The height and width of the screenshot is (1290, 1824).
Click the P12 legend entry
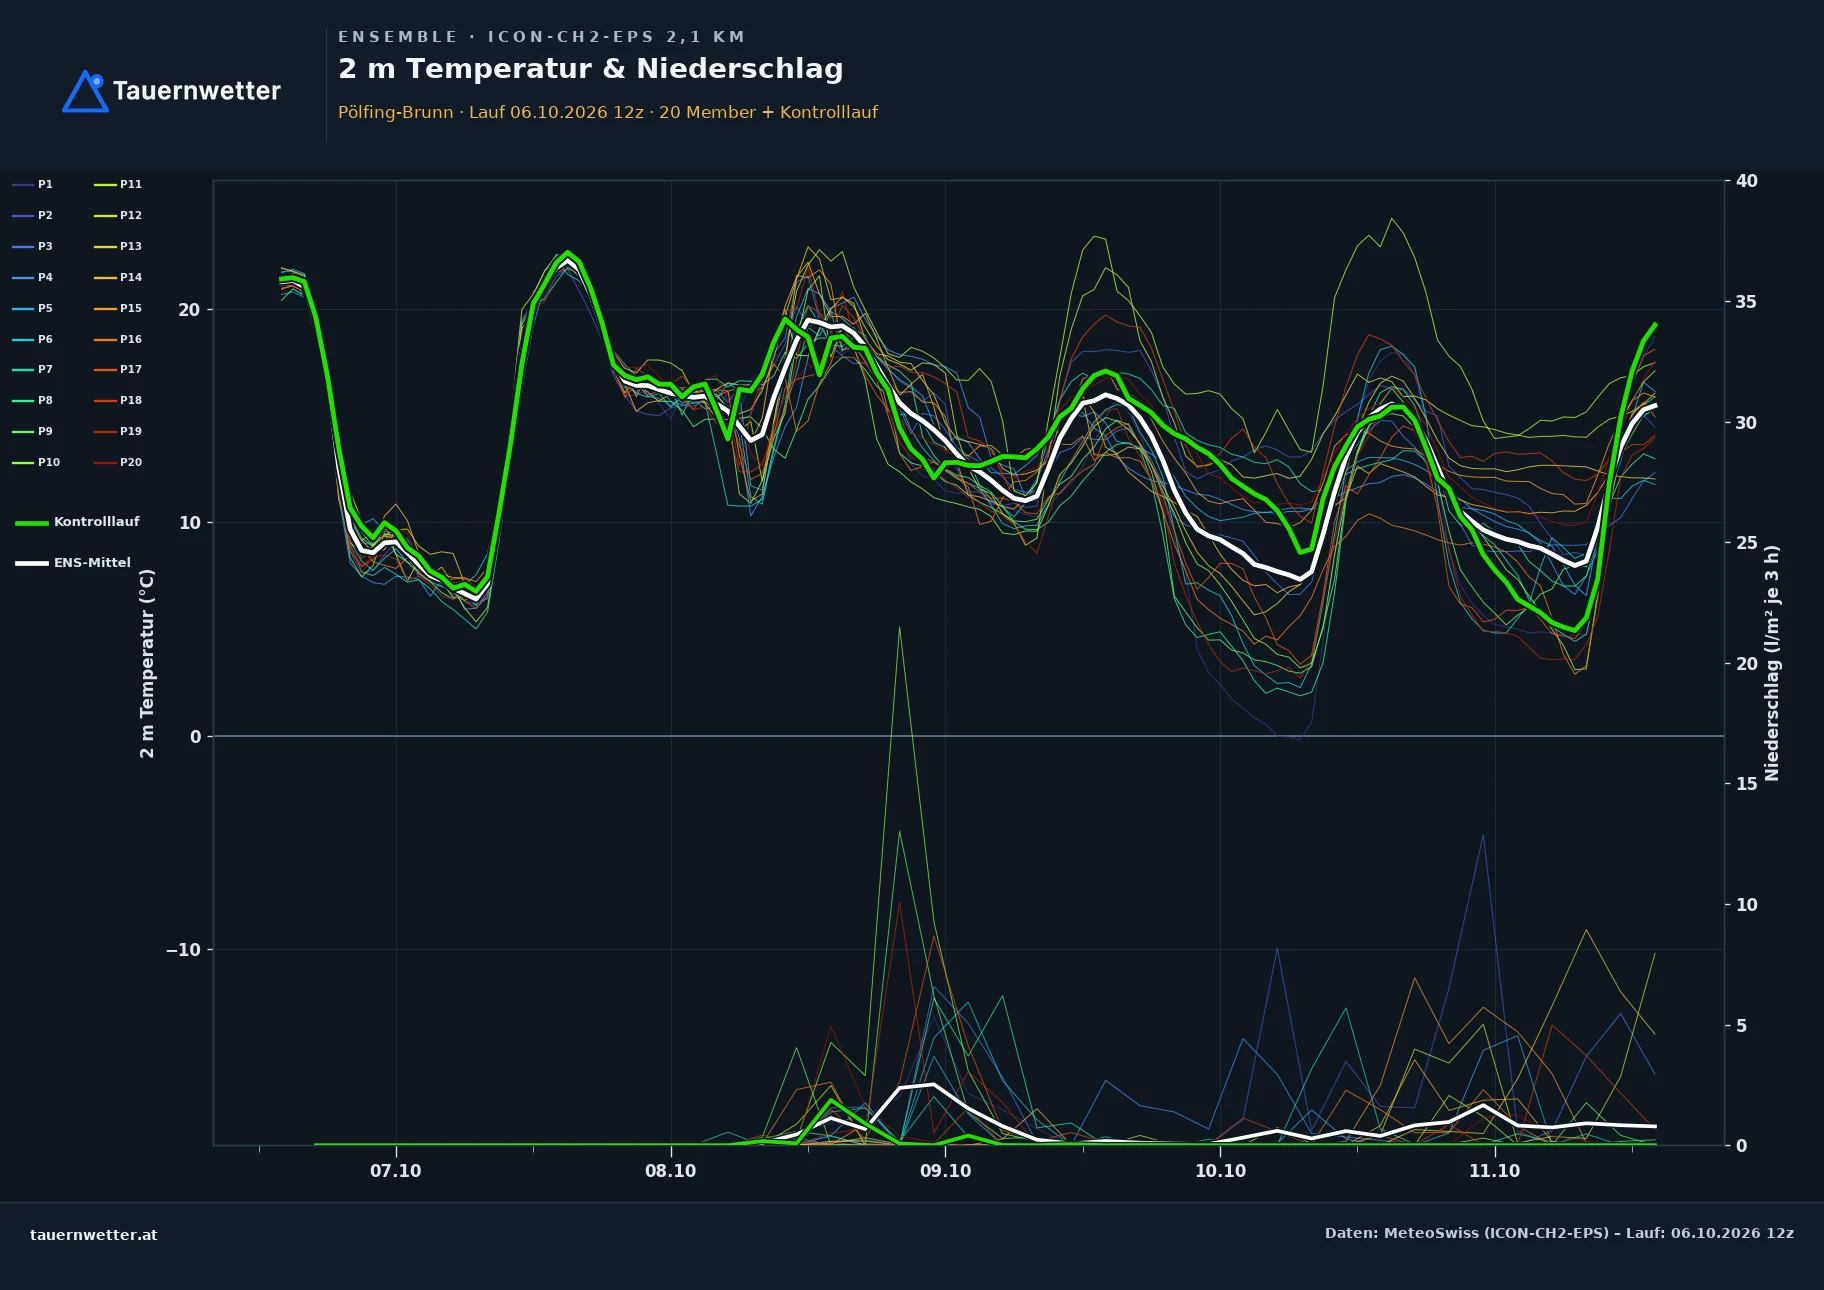118,216
